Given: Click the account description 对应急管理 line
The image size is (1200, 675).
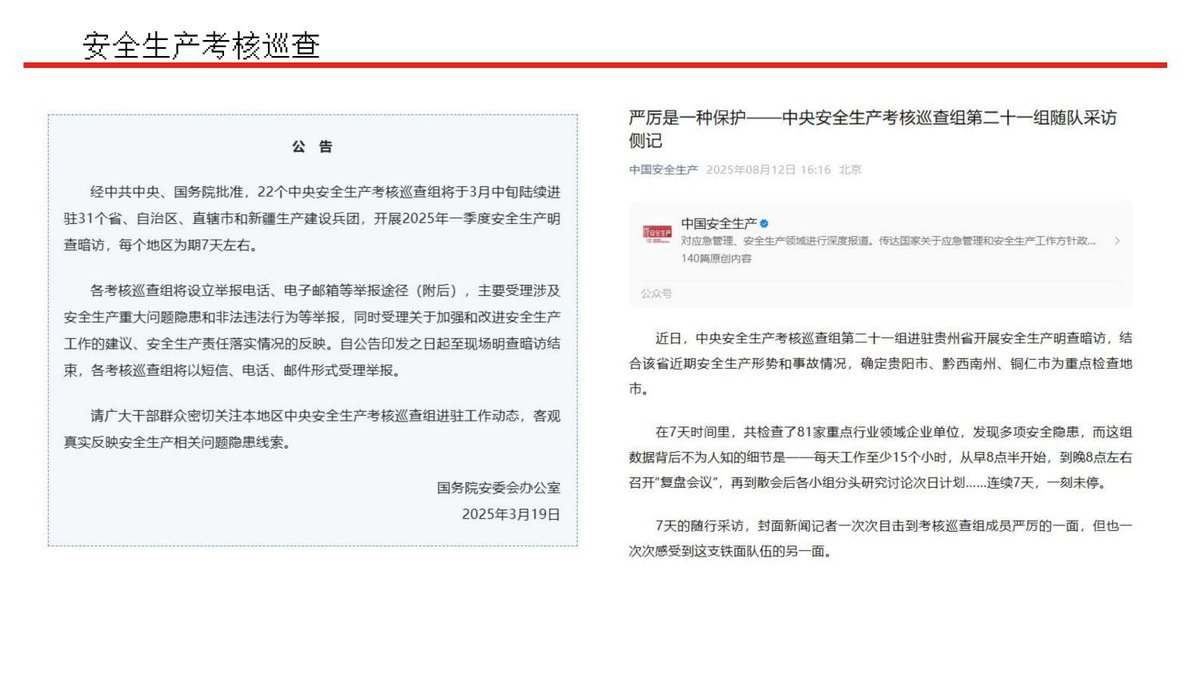Looking at the screenshot, I should pyautogui.click(x=888, y=241).
